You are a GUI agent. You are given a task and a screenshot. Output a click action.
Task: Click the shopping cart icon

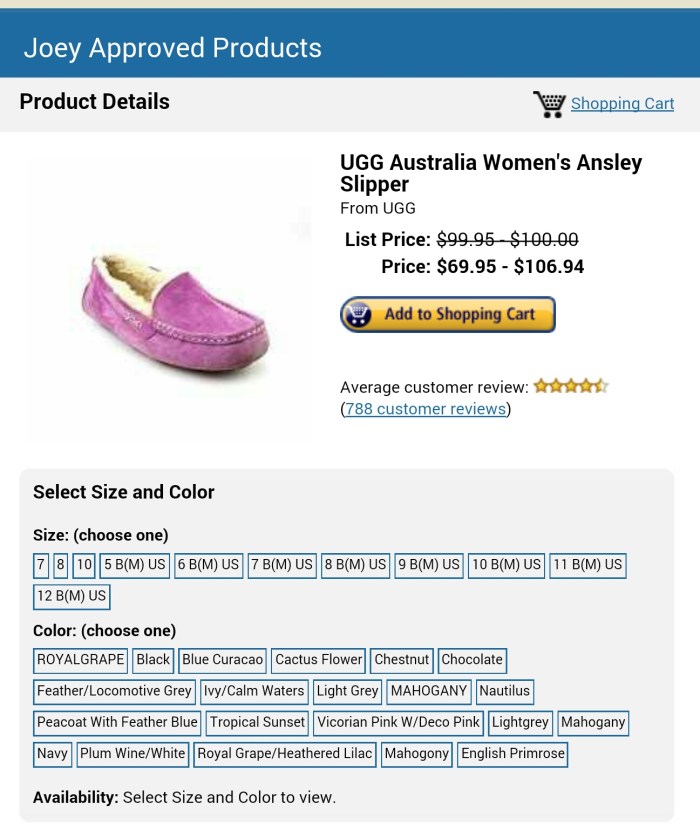549,104
